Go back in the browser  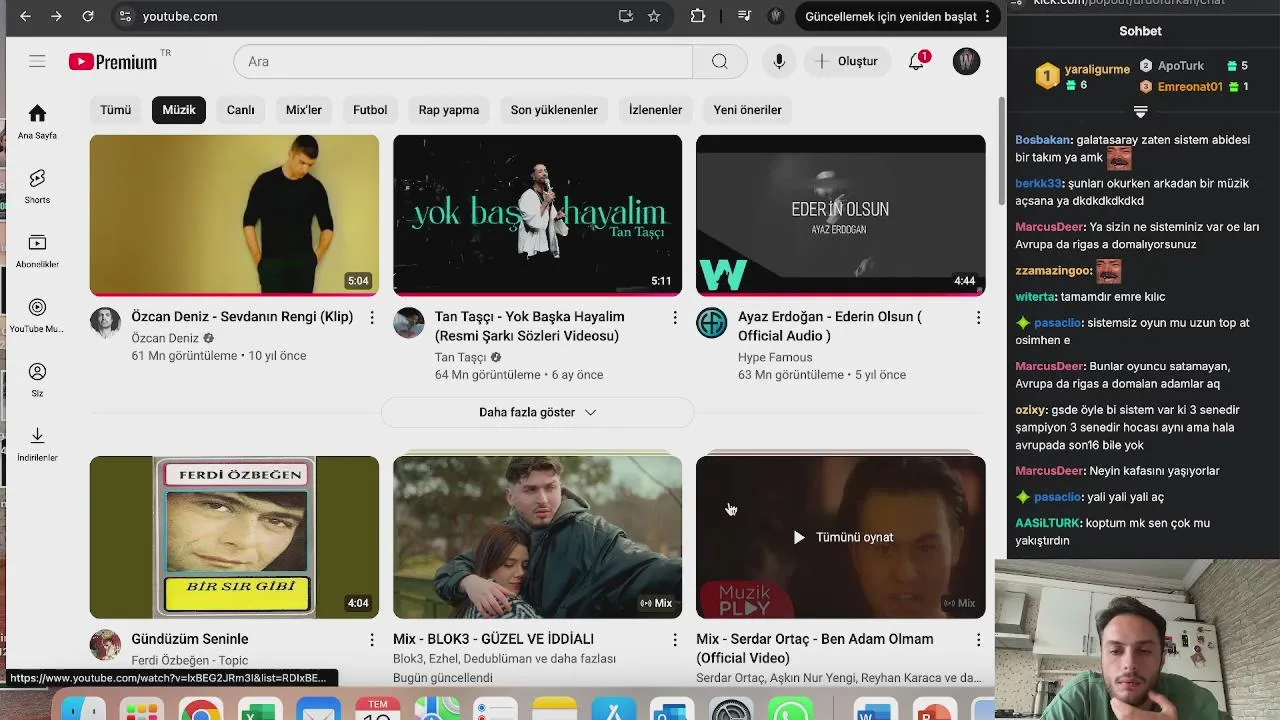[25, 16]
